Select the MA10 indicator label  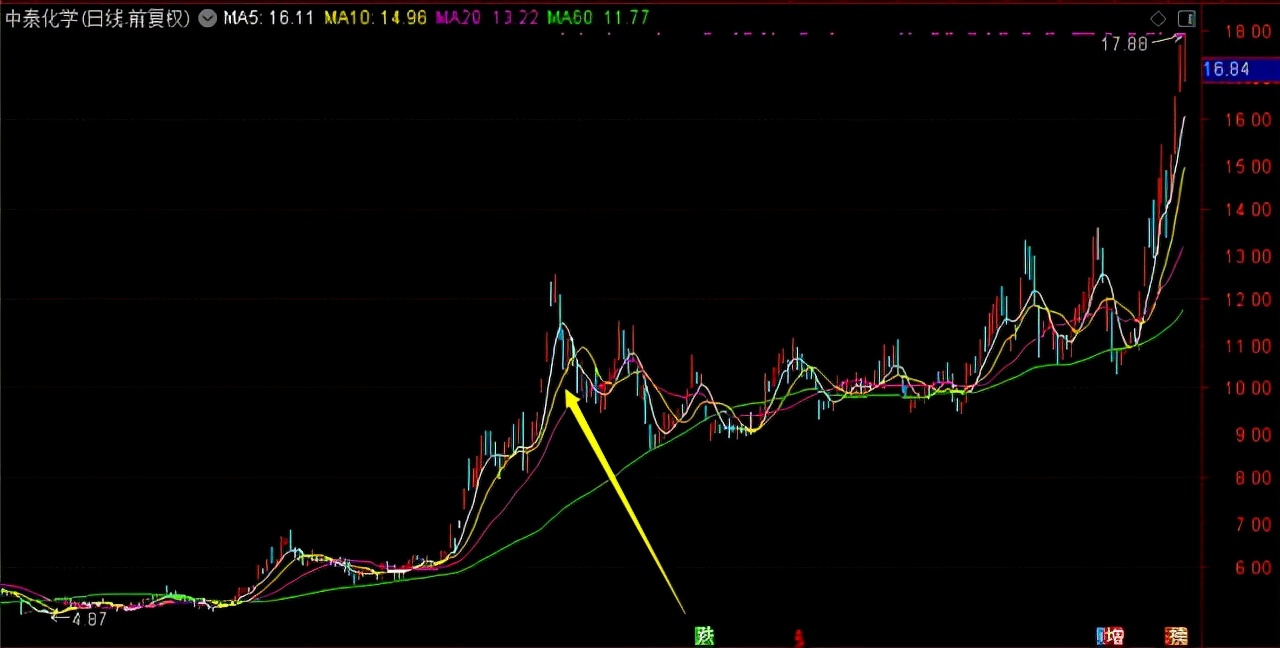[375, 18]
